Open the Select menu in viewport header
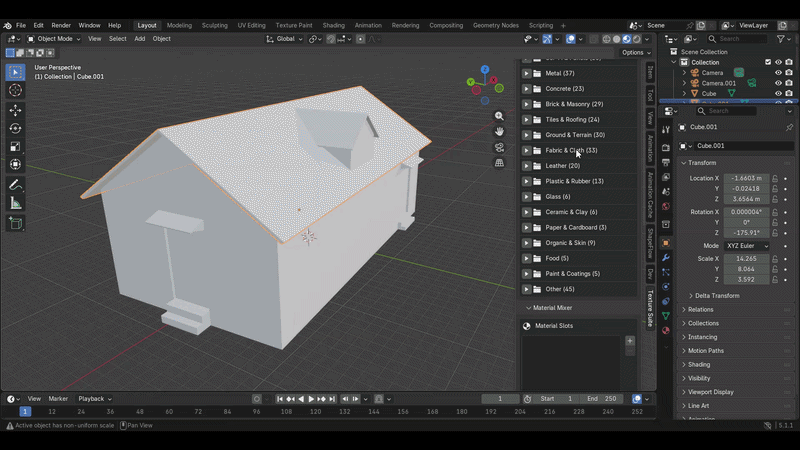Image resolution: width=800 pixels, height=450 pixels. coord(117,39)
